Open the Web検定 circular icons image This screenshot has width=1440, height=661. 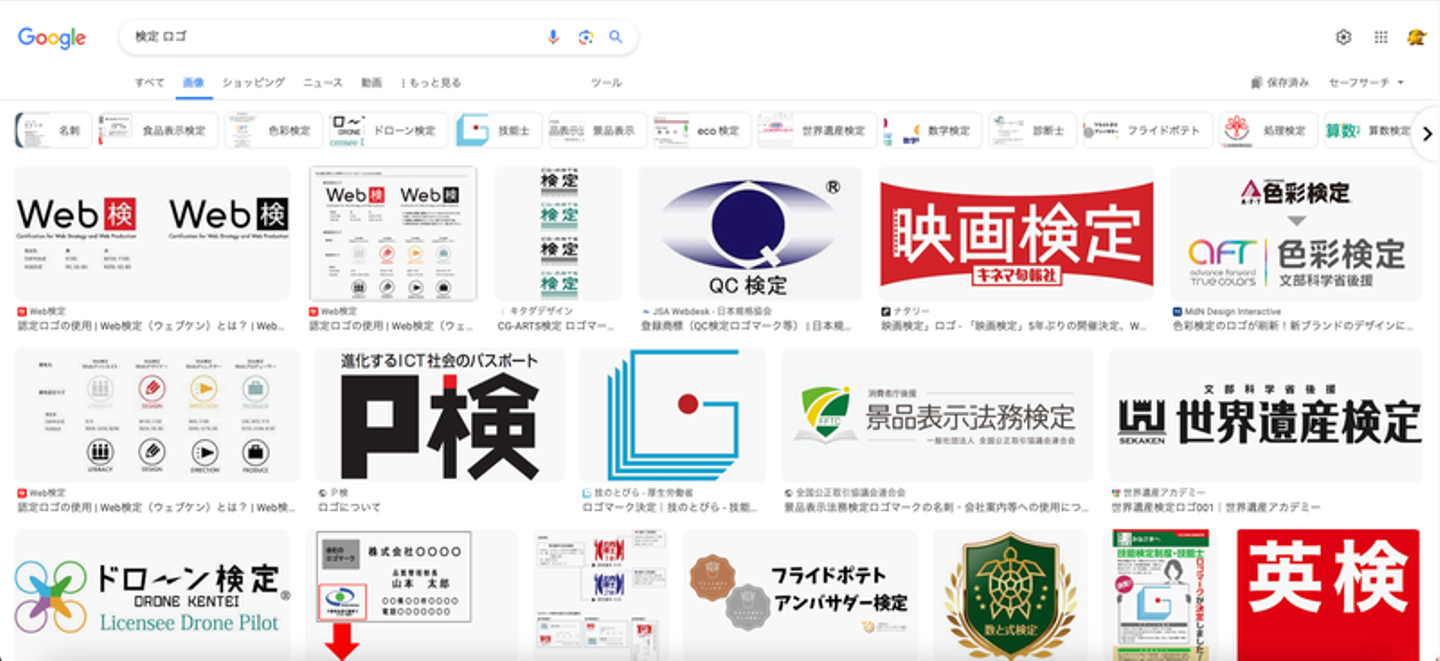(x=157, y=415)
